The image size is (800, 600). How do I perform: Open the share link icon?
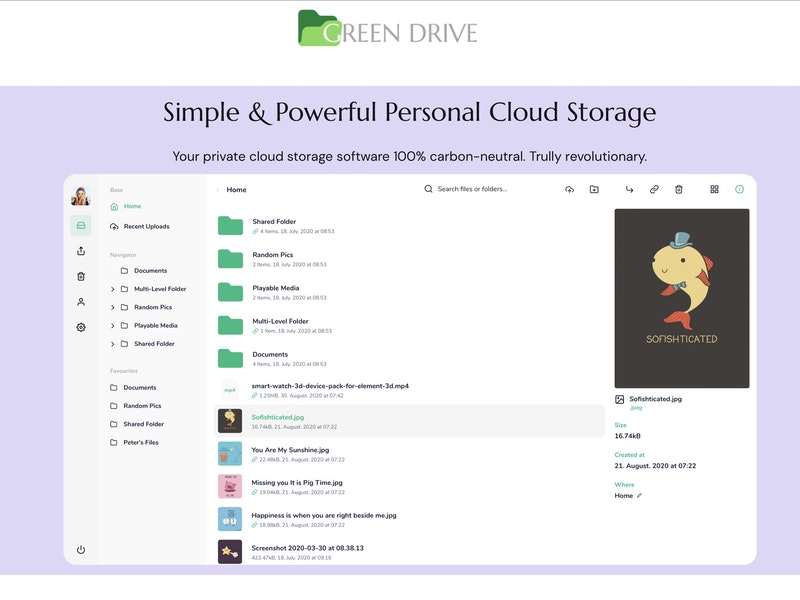pos(654,190)
